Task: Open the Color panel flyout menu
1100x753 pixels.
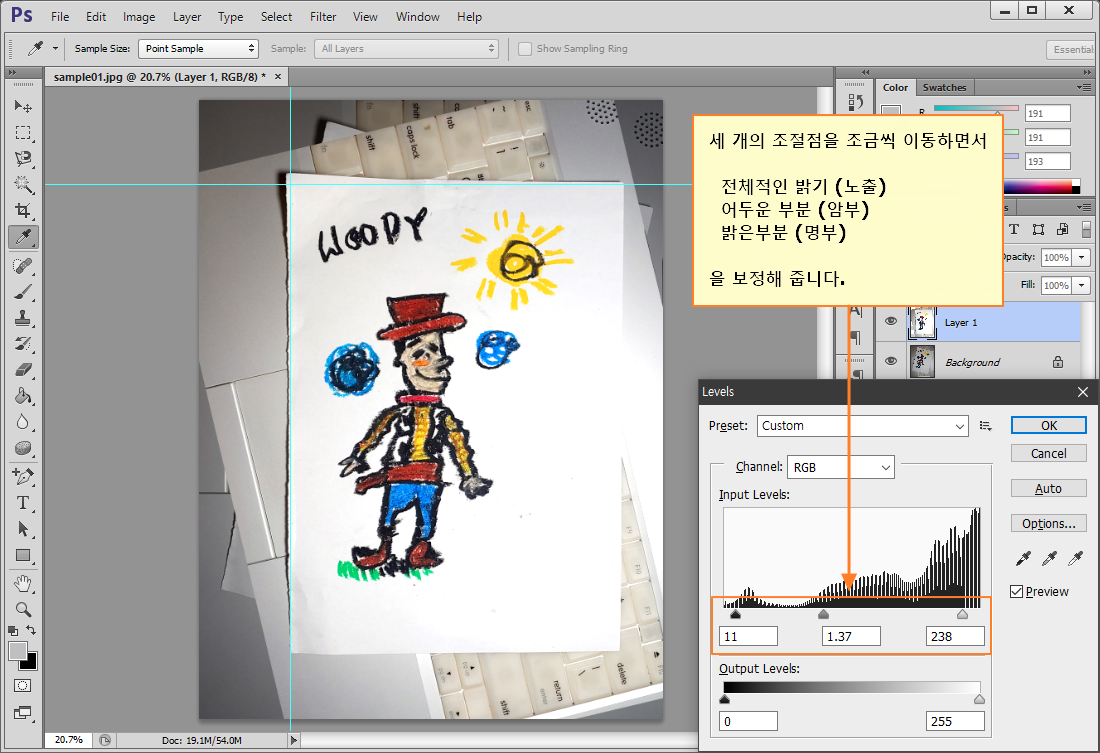Action: click(1085, 88)
